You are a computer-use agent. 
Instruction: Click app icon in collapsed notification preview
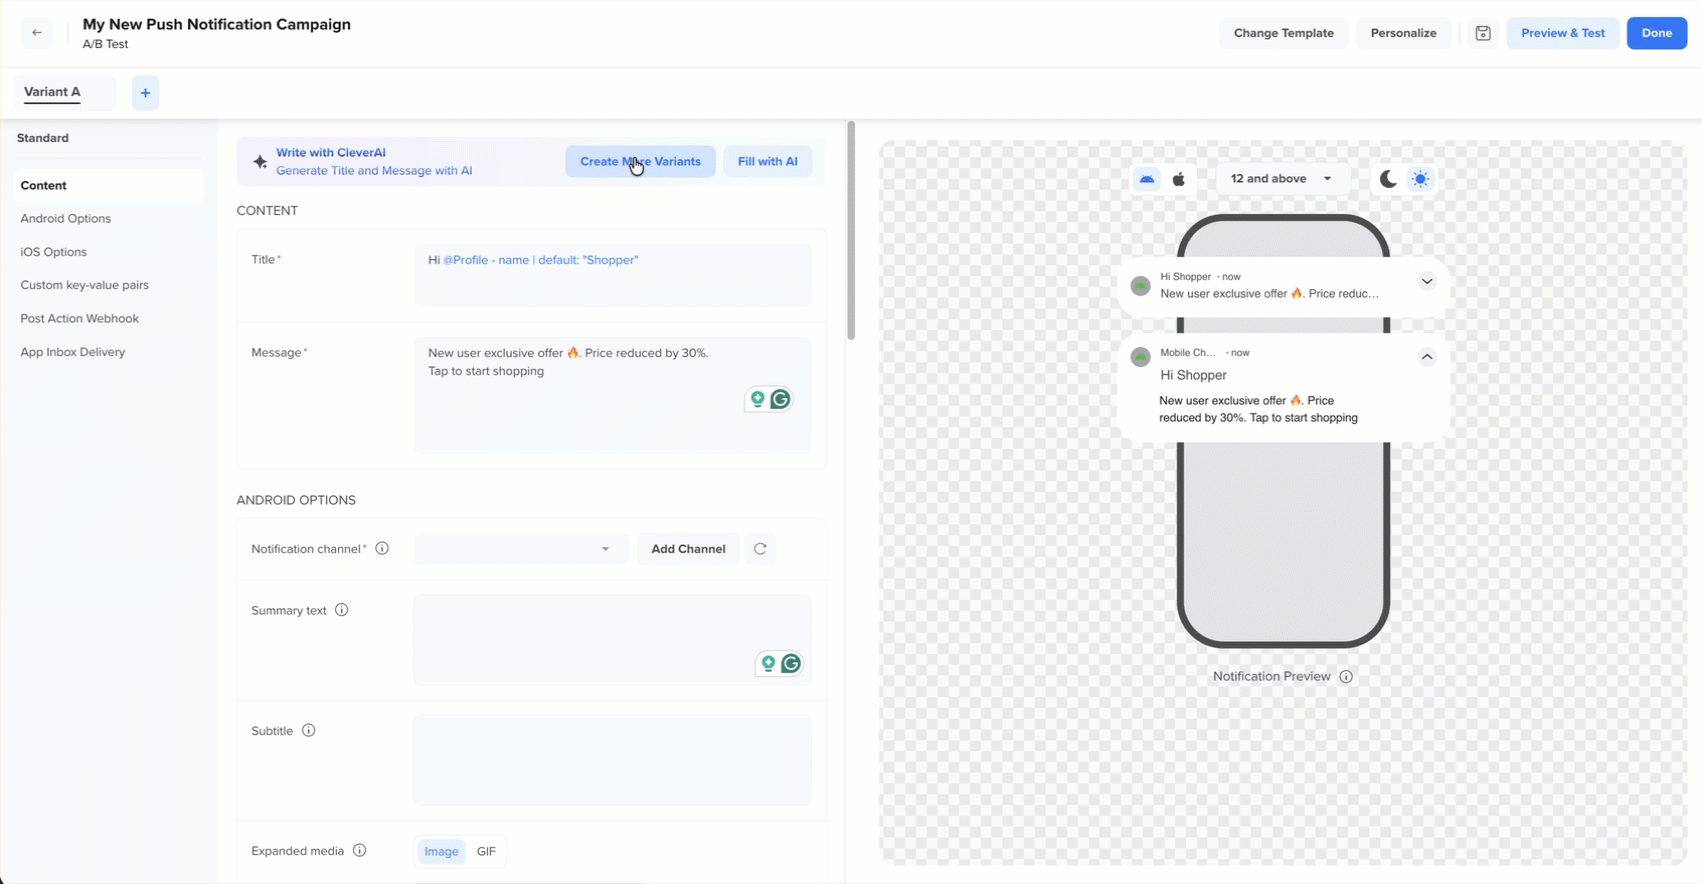[x=1140, y=286]
